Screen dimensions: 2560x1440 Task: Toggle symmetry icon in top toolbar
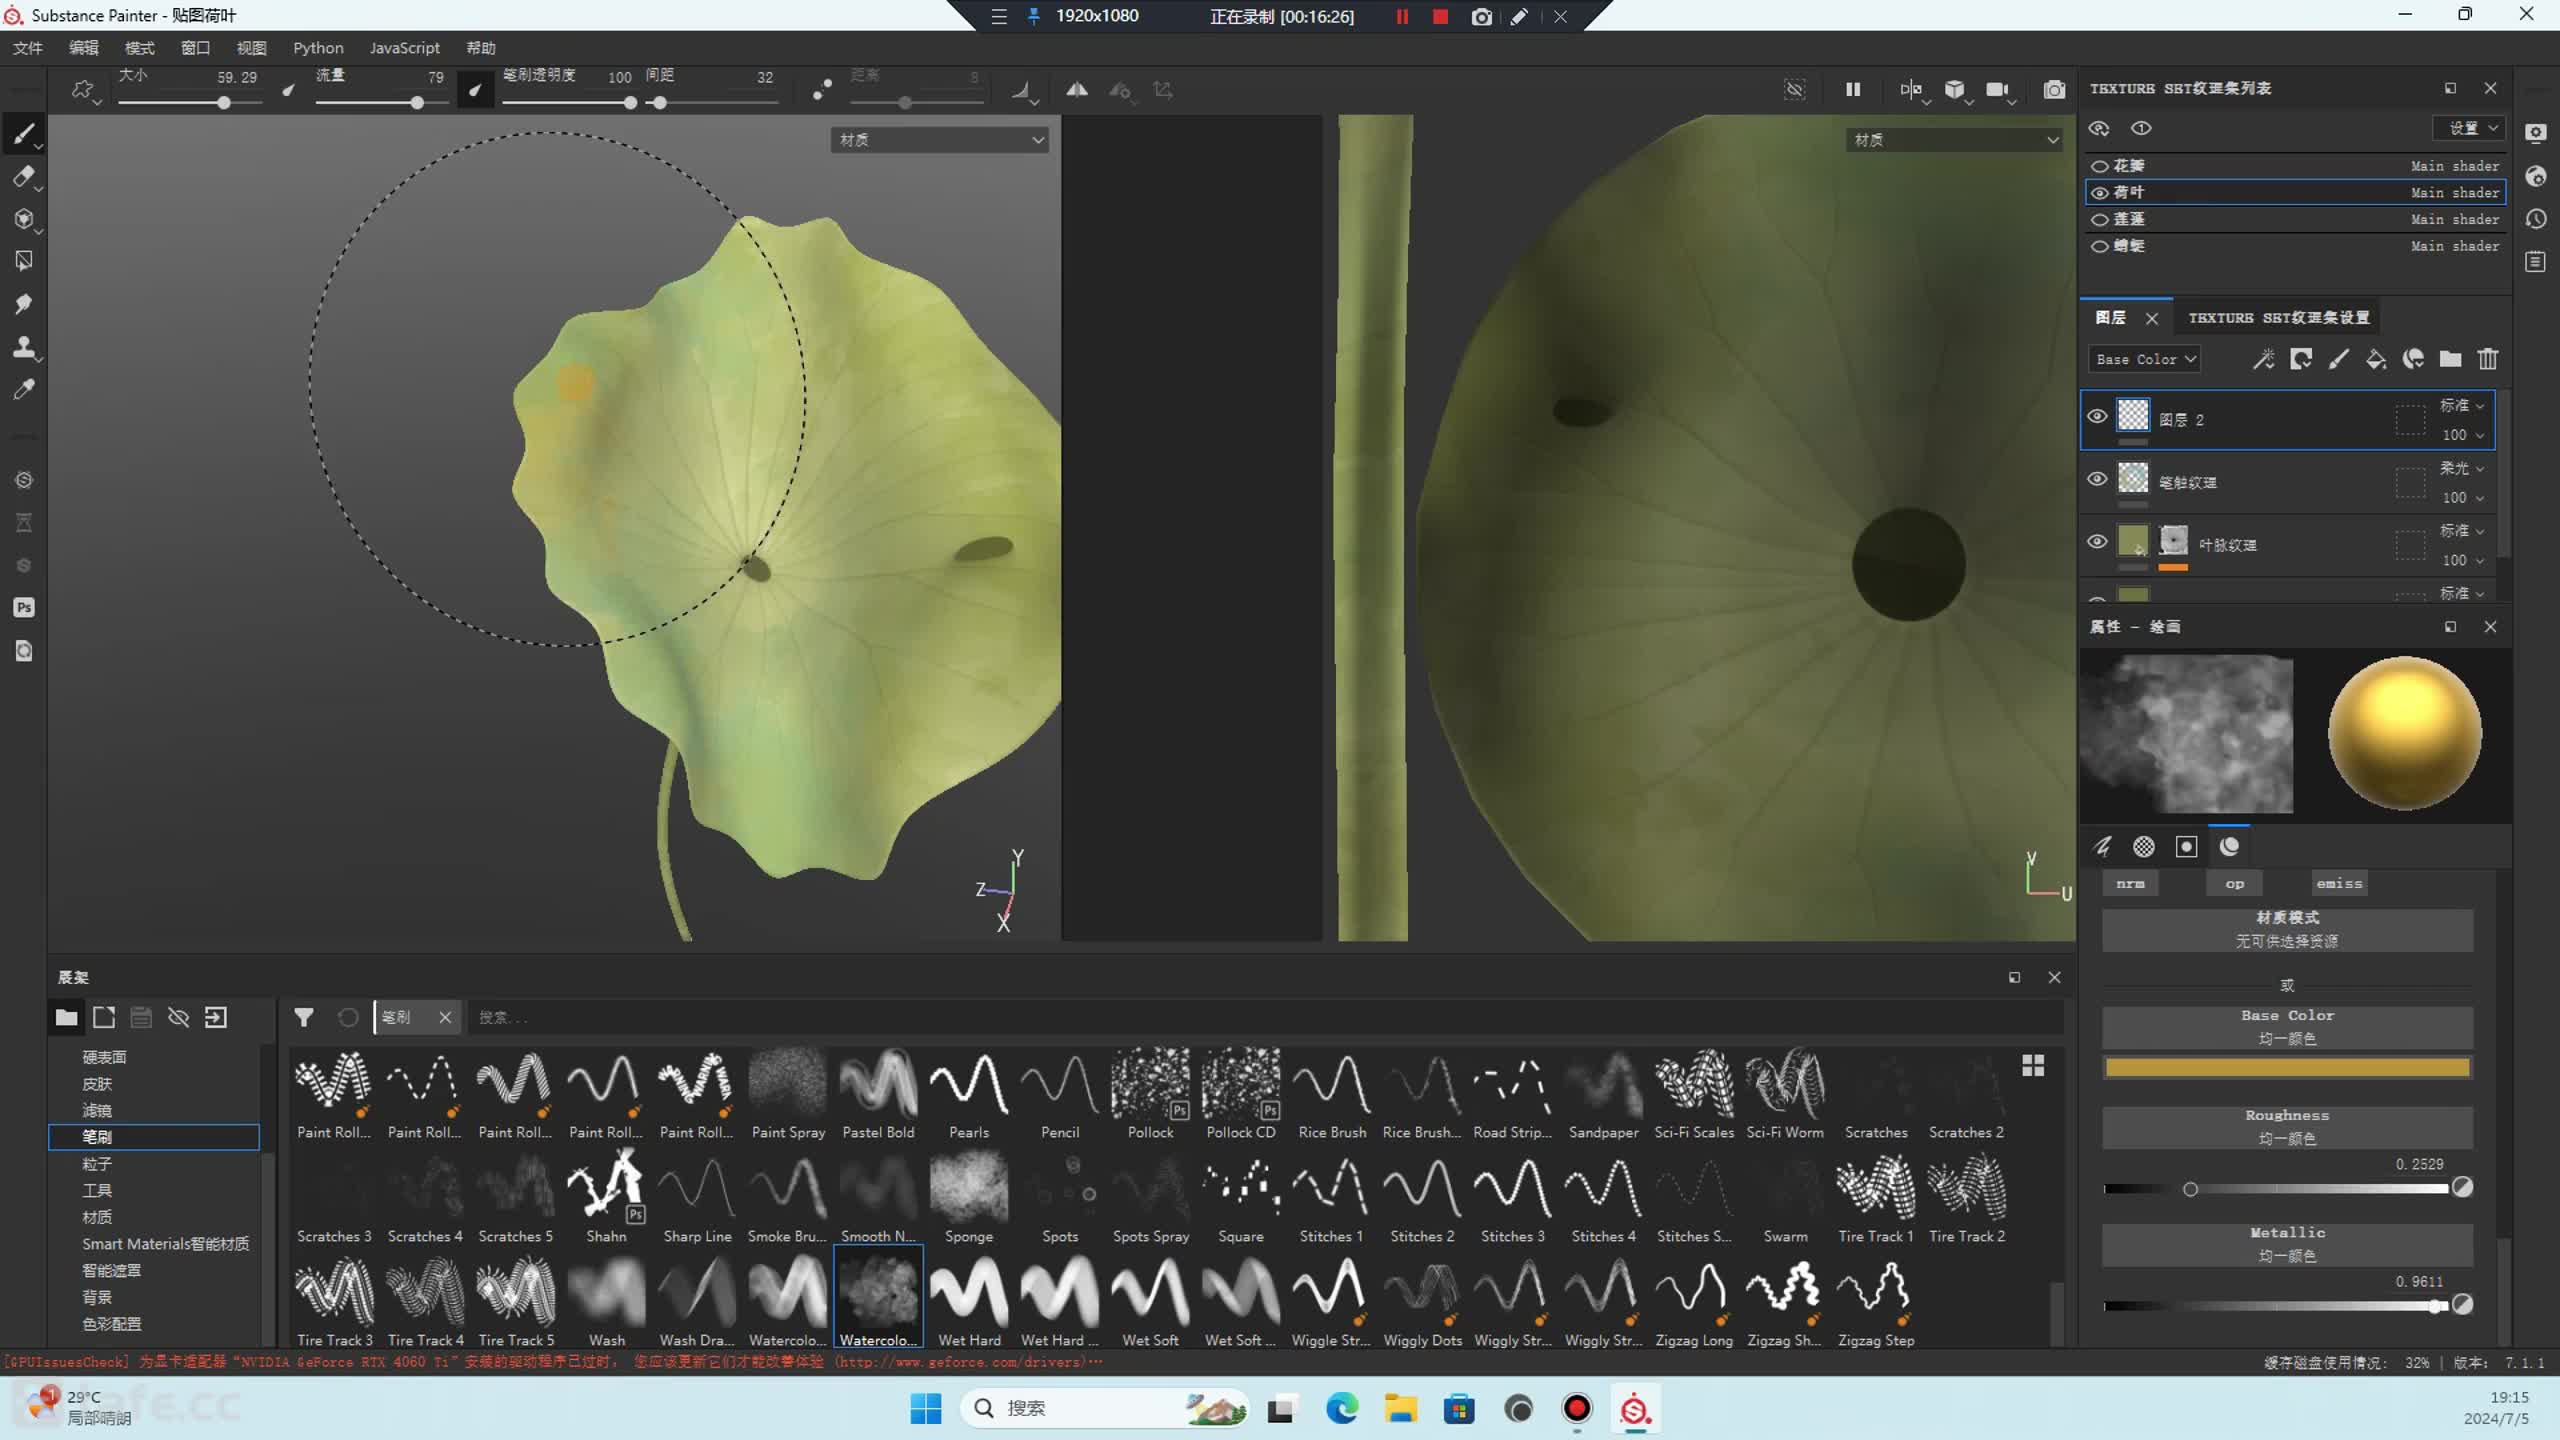pyautogui.click(x=1076, y=90)
